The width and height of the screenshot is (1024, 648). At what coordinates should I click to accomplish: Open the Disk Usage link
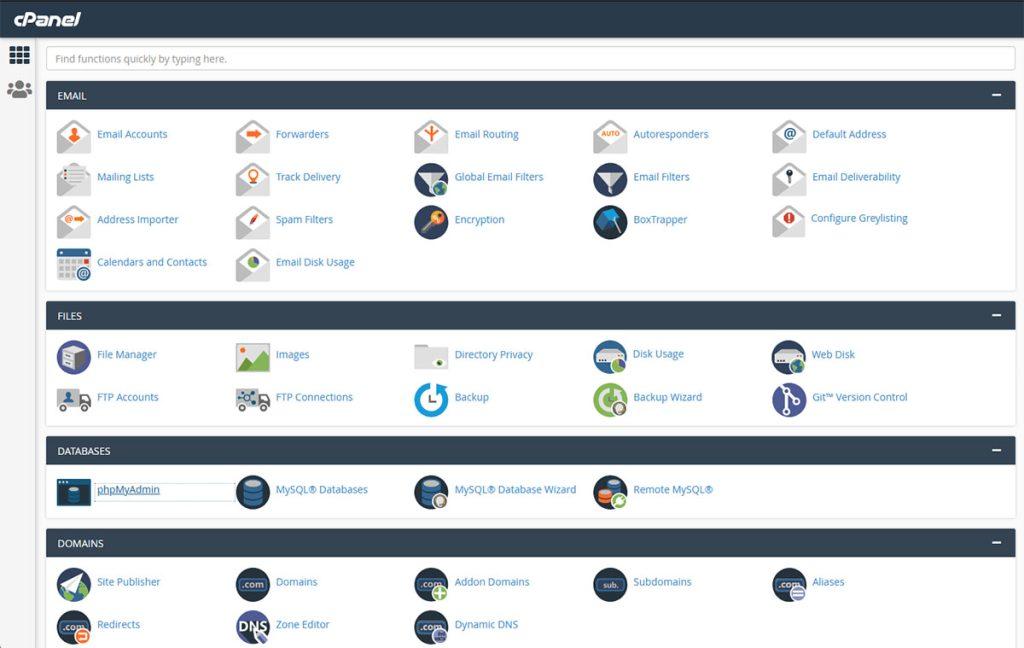(658, 353)
